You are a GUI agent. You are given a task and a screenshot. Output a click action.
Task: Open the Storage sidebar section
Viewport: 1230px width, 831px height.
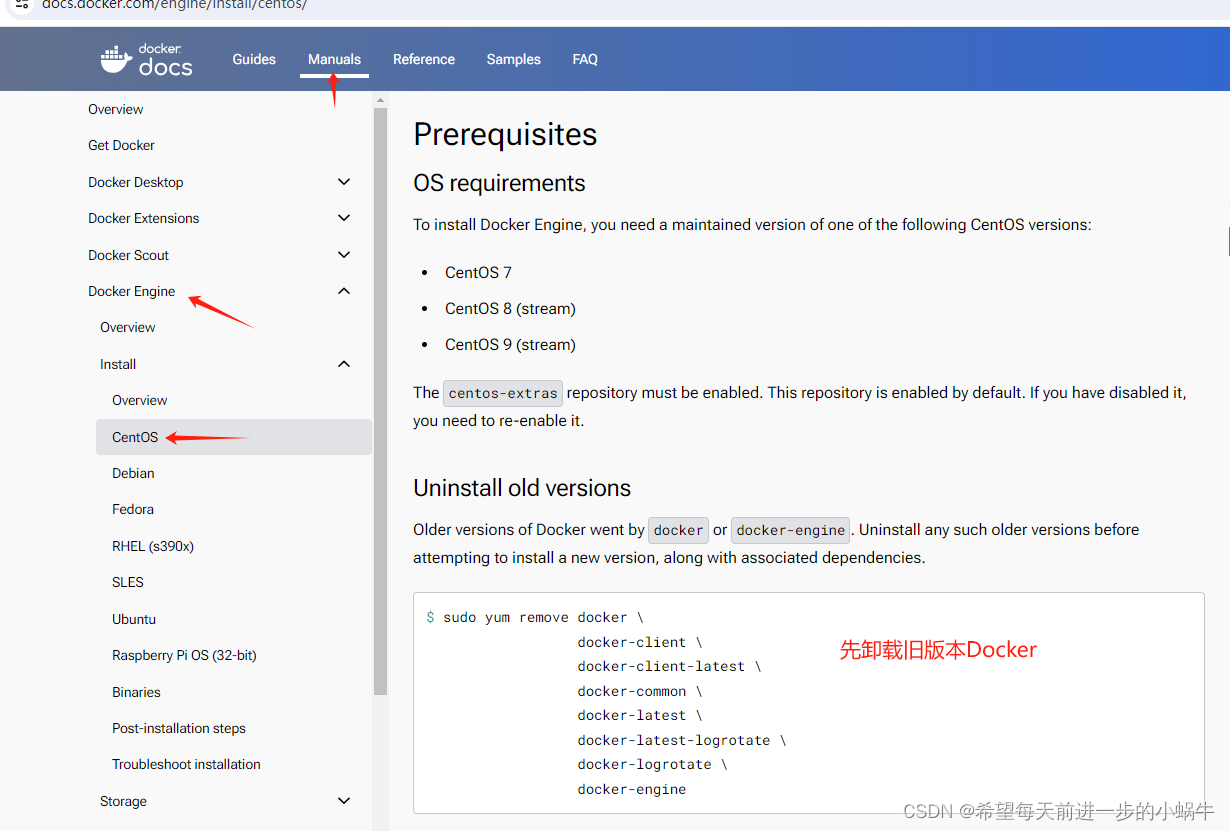pyautogui.click(x=123, y=801)
